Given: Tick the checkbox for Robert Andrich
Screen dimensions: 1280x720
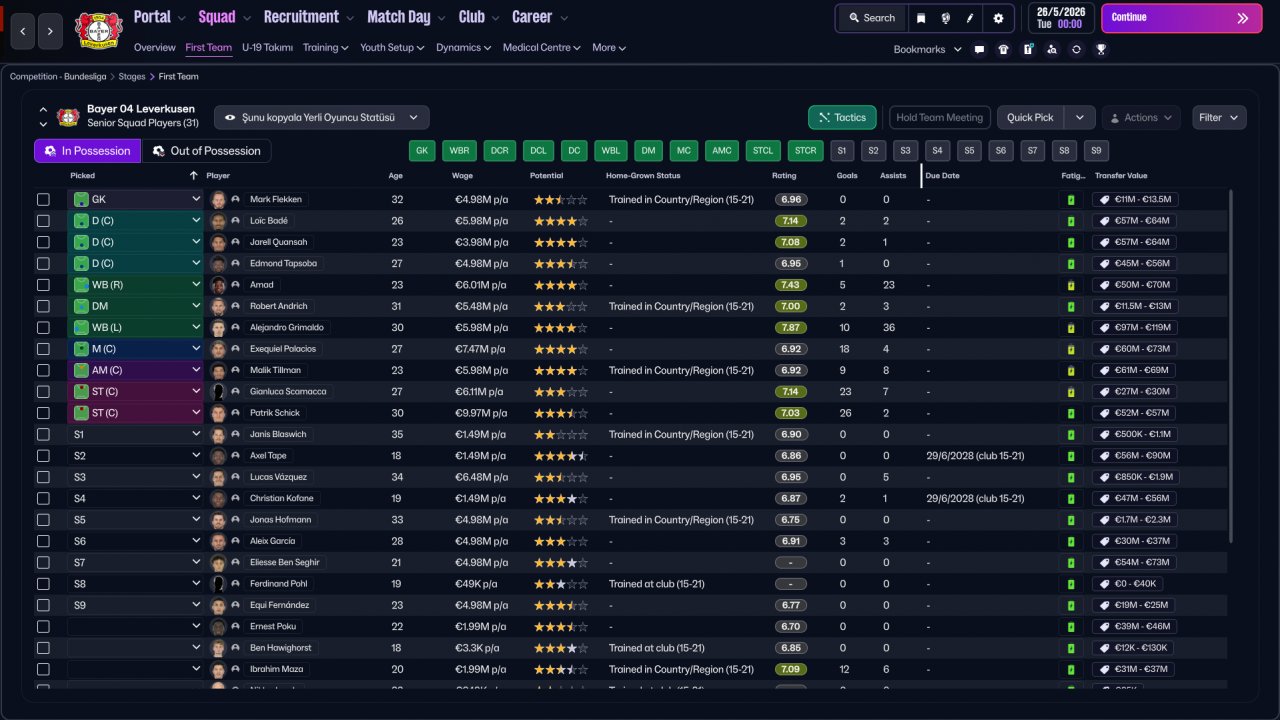Looking at the screenshot, I should click(x=43, y=306).
